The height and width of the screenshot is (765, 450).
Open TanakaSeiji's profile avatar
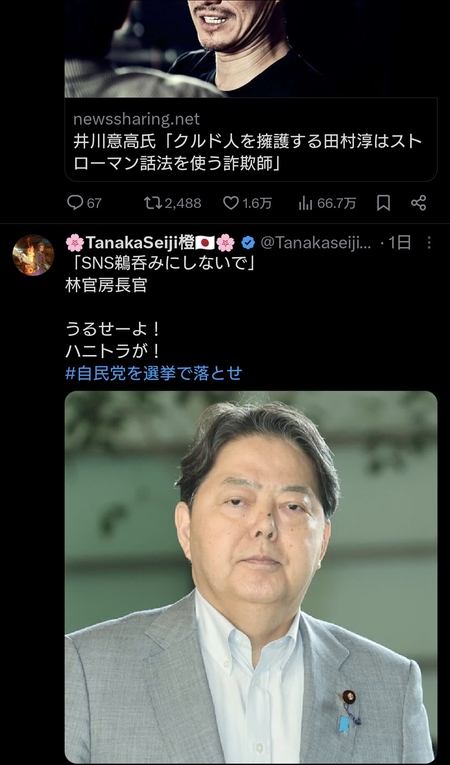pos(33,255)
